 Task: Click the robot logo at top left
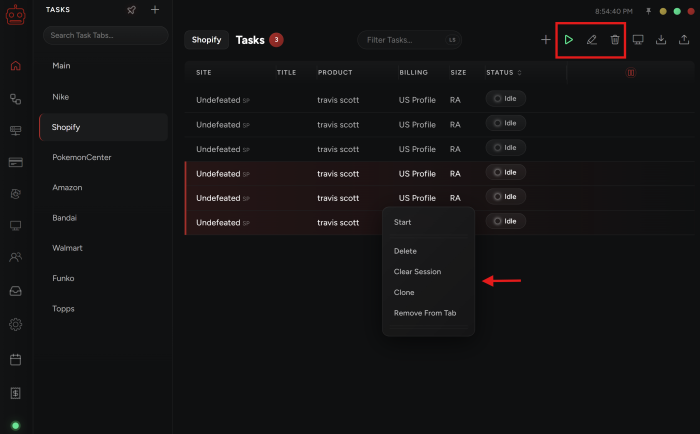pyautogui.click(x=15, y=14)
